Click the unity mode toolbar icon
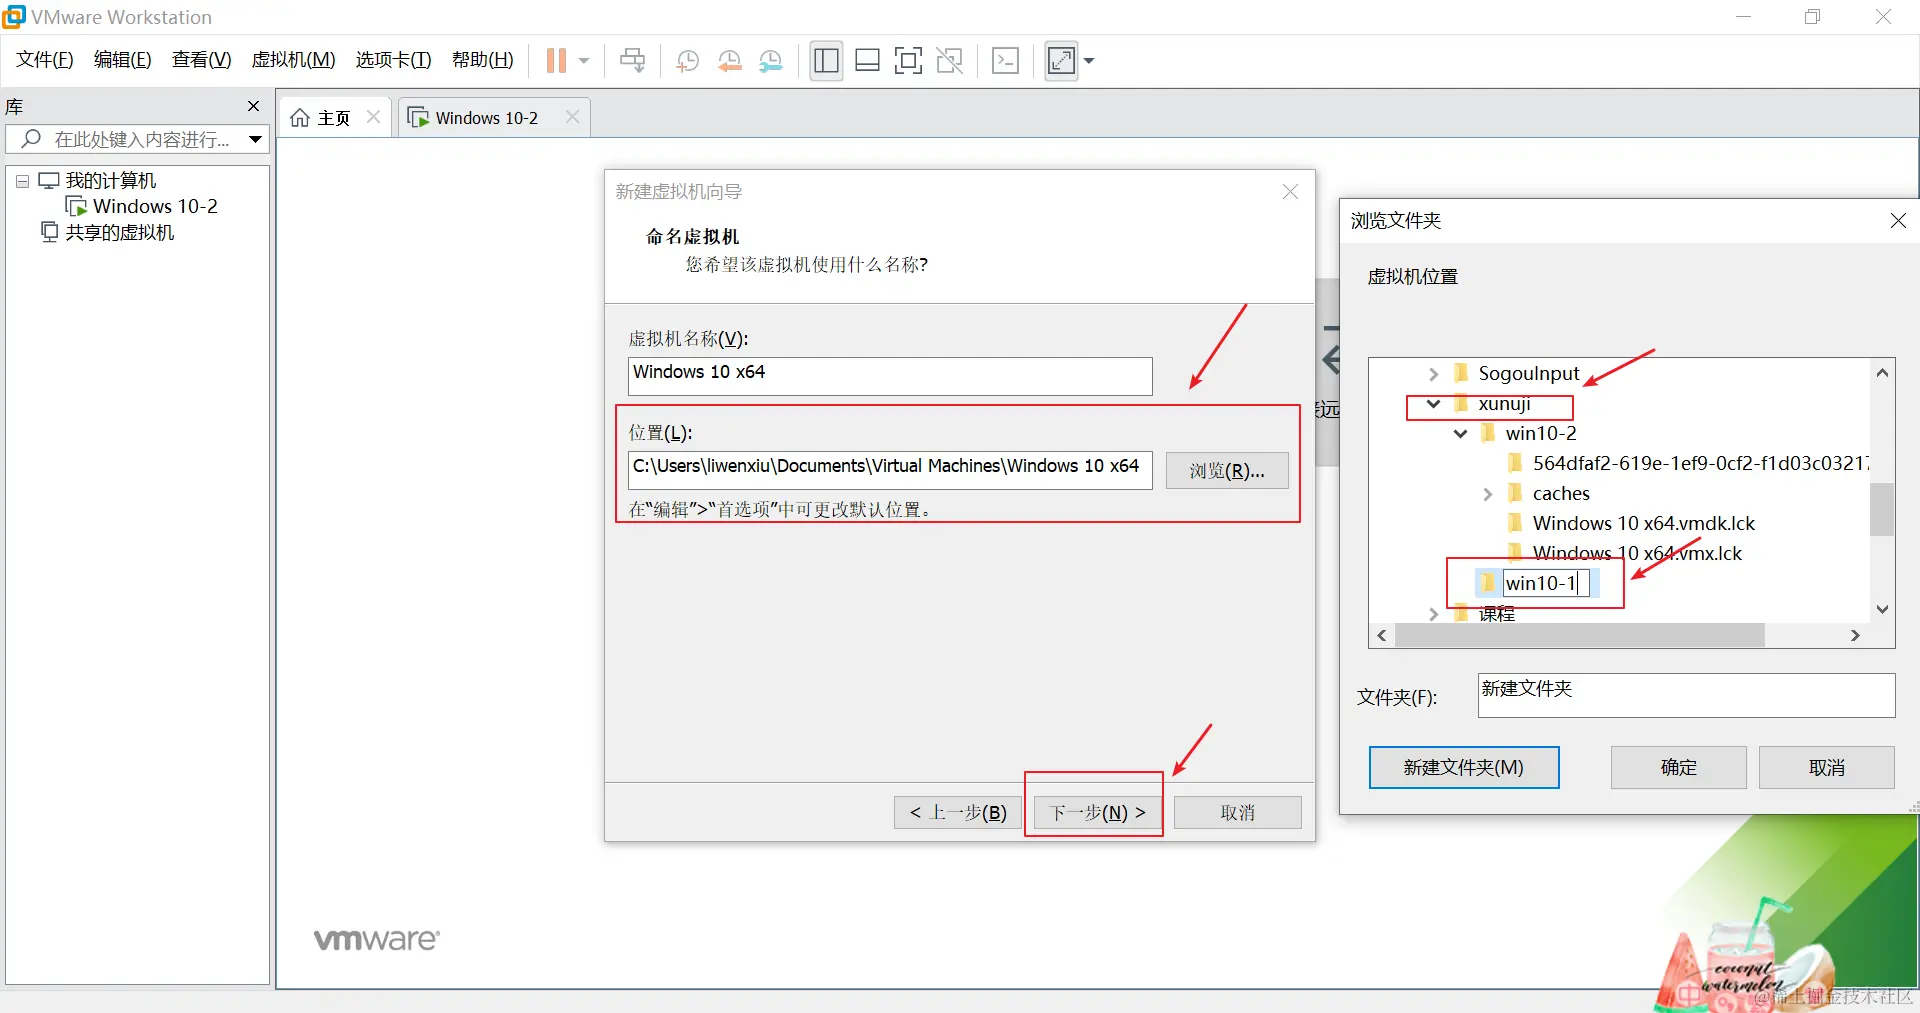 [x=949, y=61]
